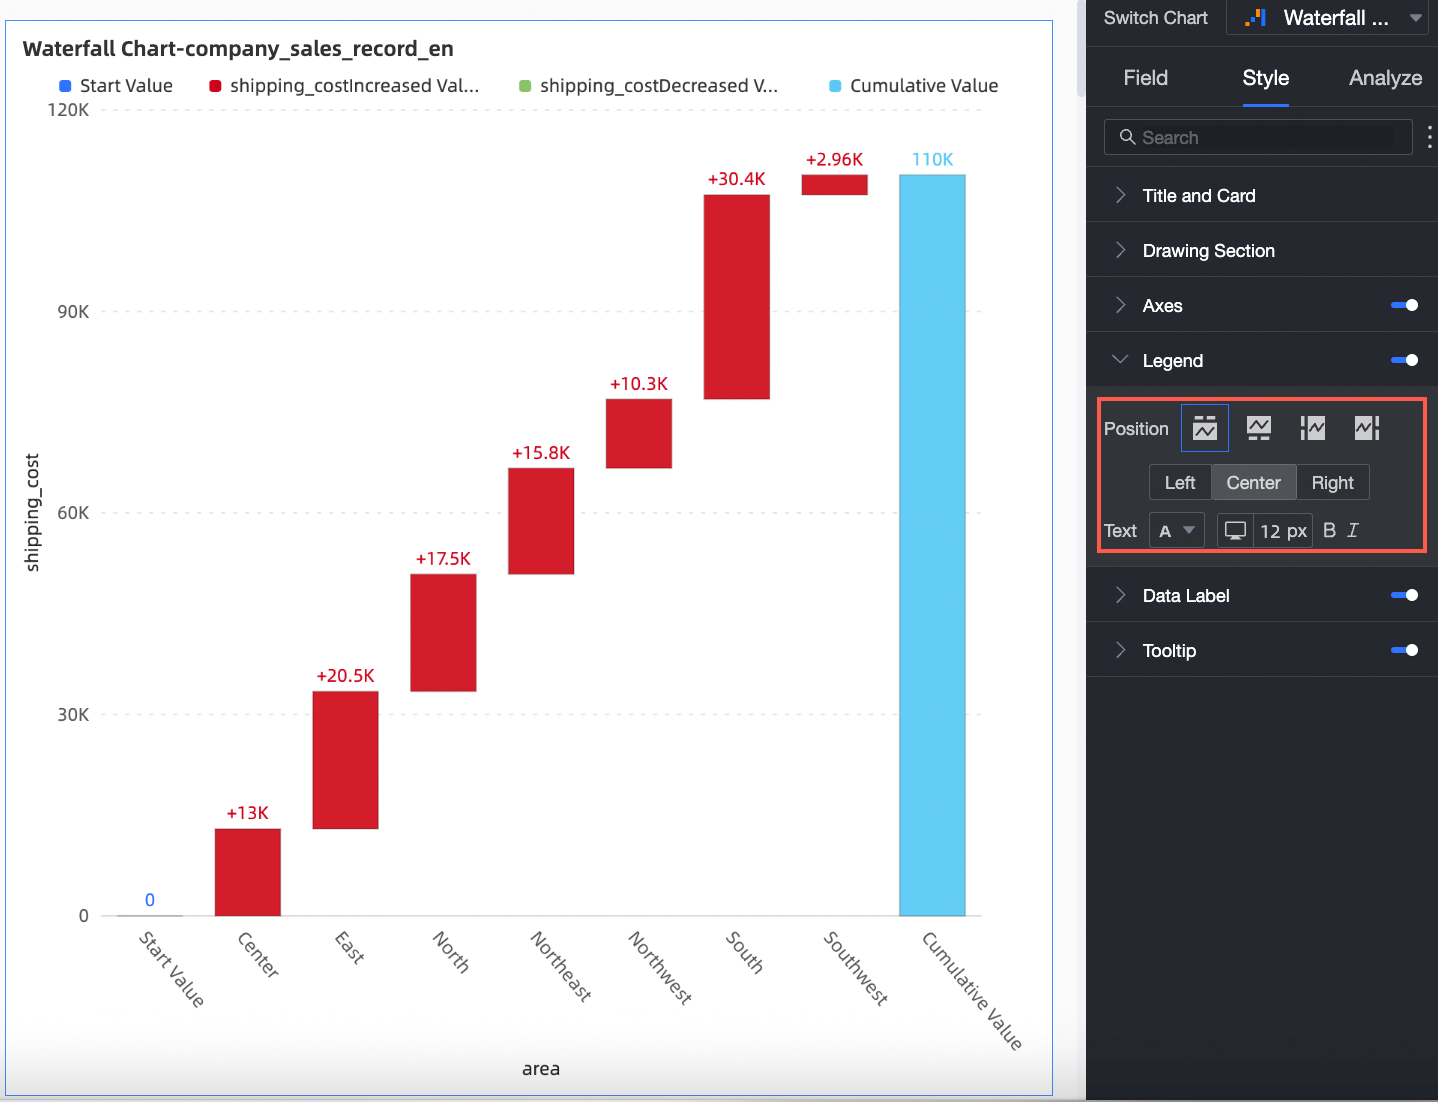
Task: Click the 120K y-axis tick label
Action: [x=68, y=110]
